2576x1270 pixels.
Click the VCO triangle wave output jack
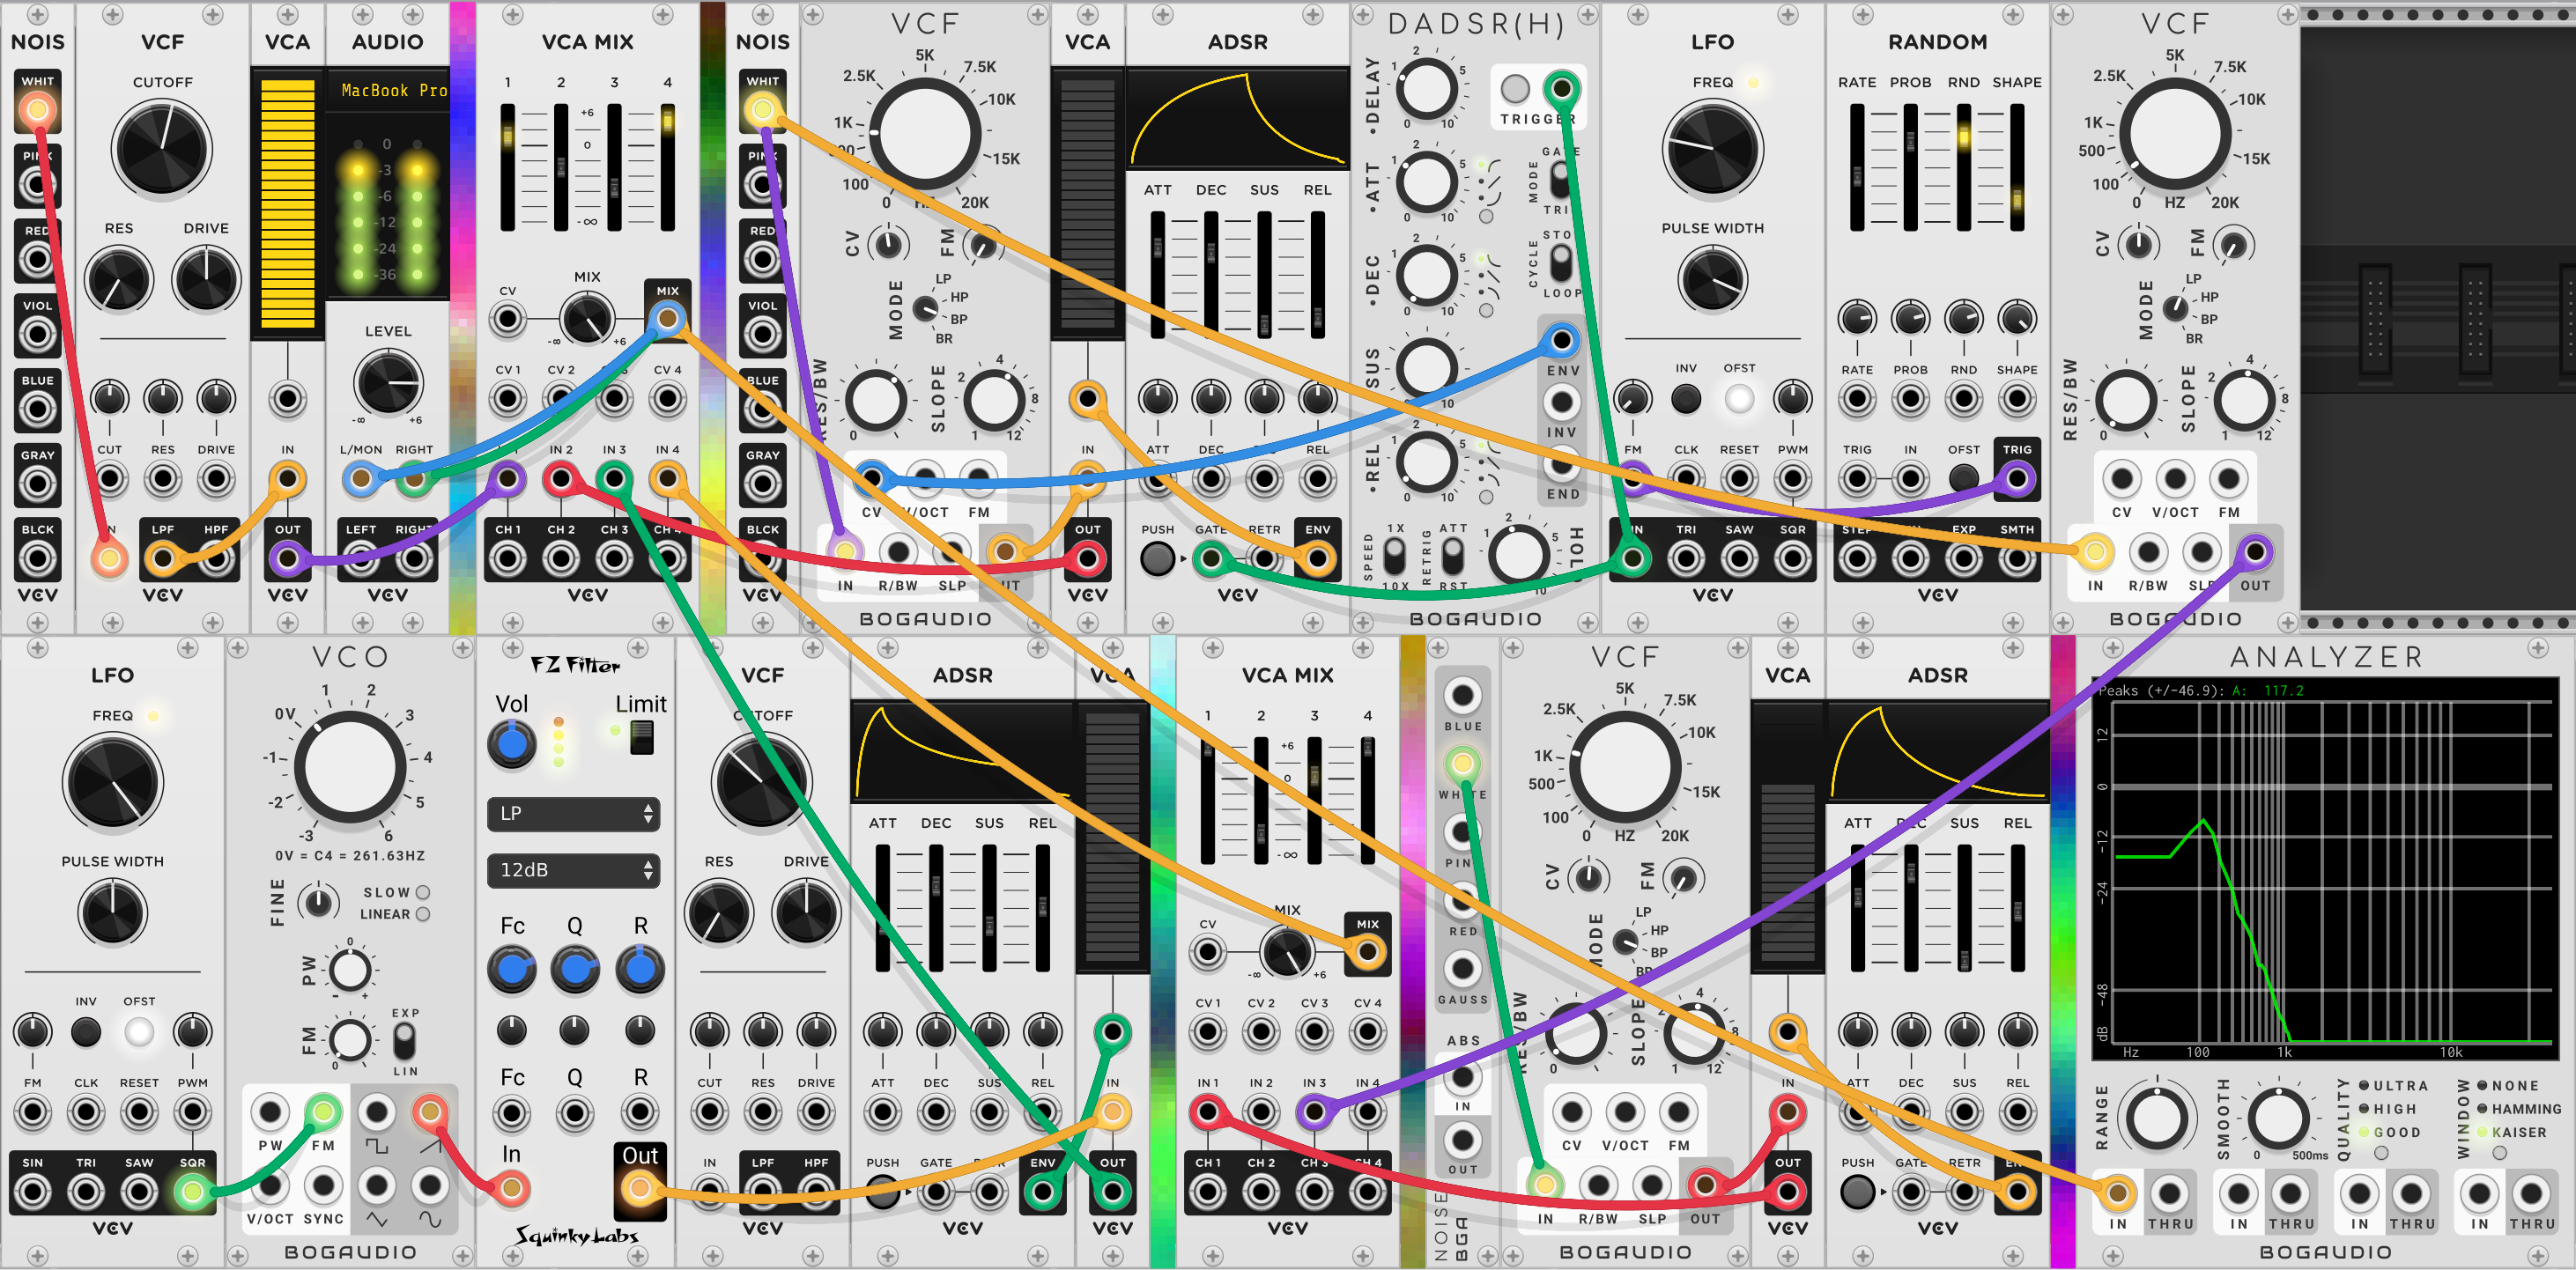377,1187
